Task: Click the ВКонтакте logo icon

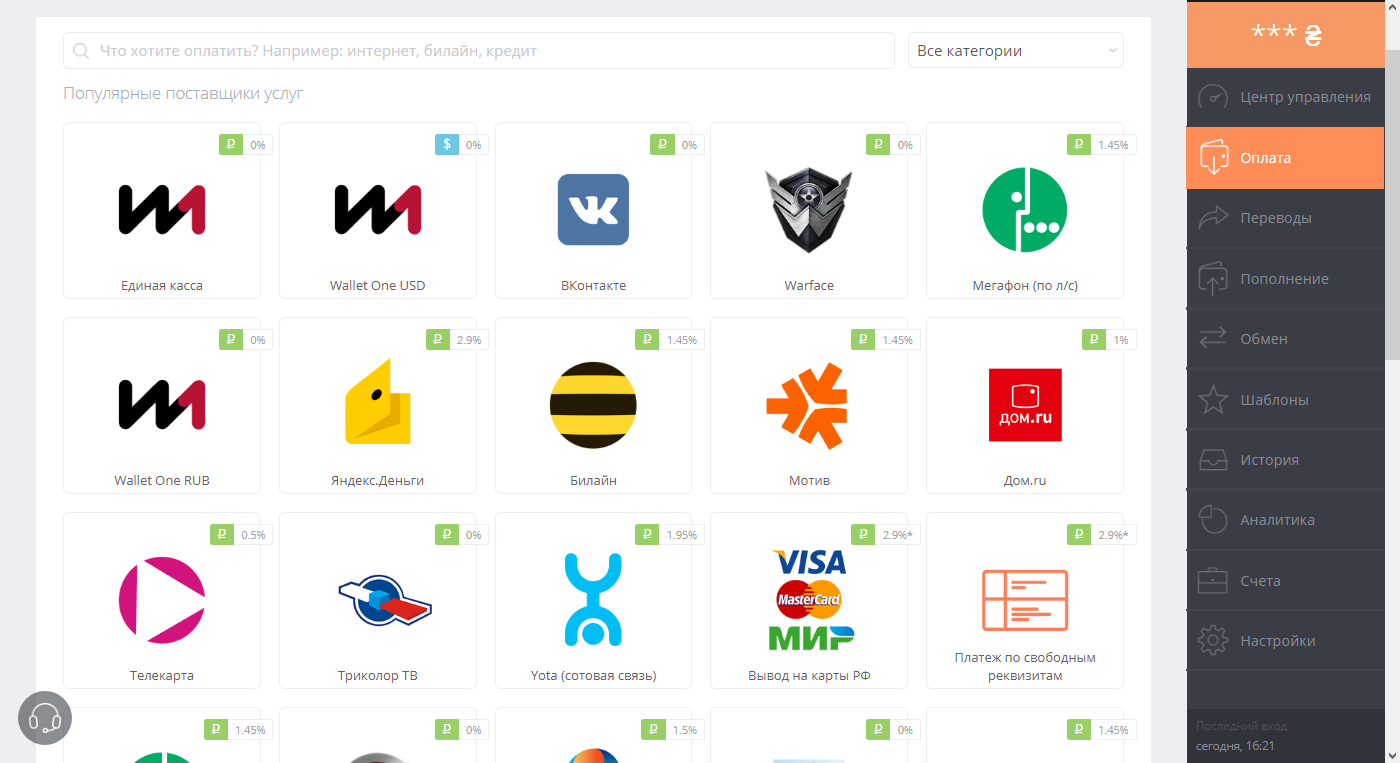Action: pyautogui.click(x=593, y=210)
